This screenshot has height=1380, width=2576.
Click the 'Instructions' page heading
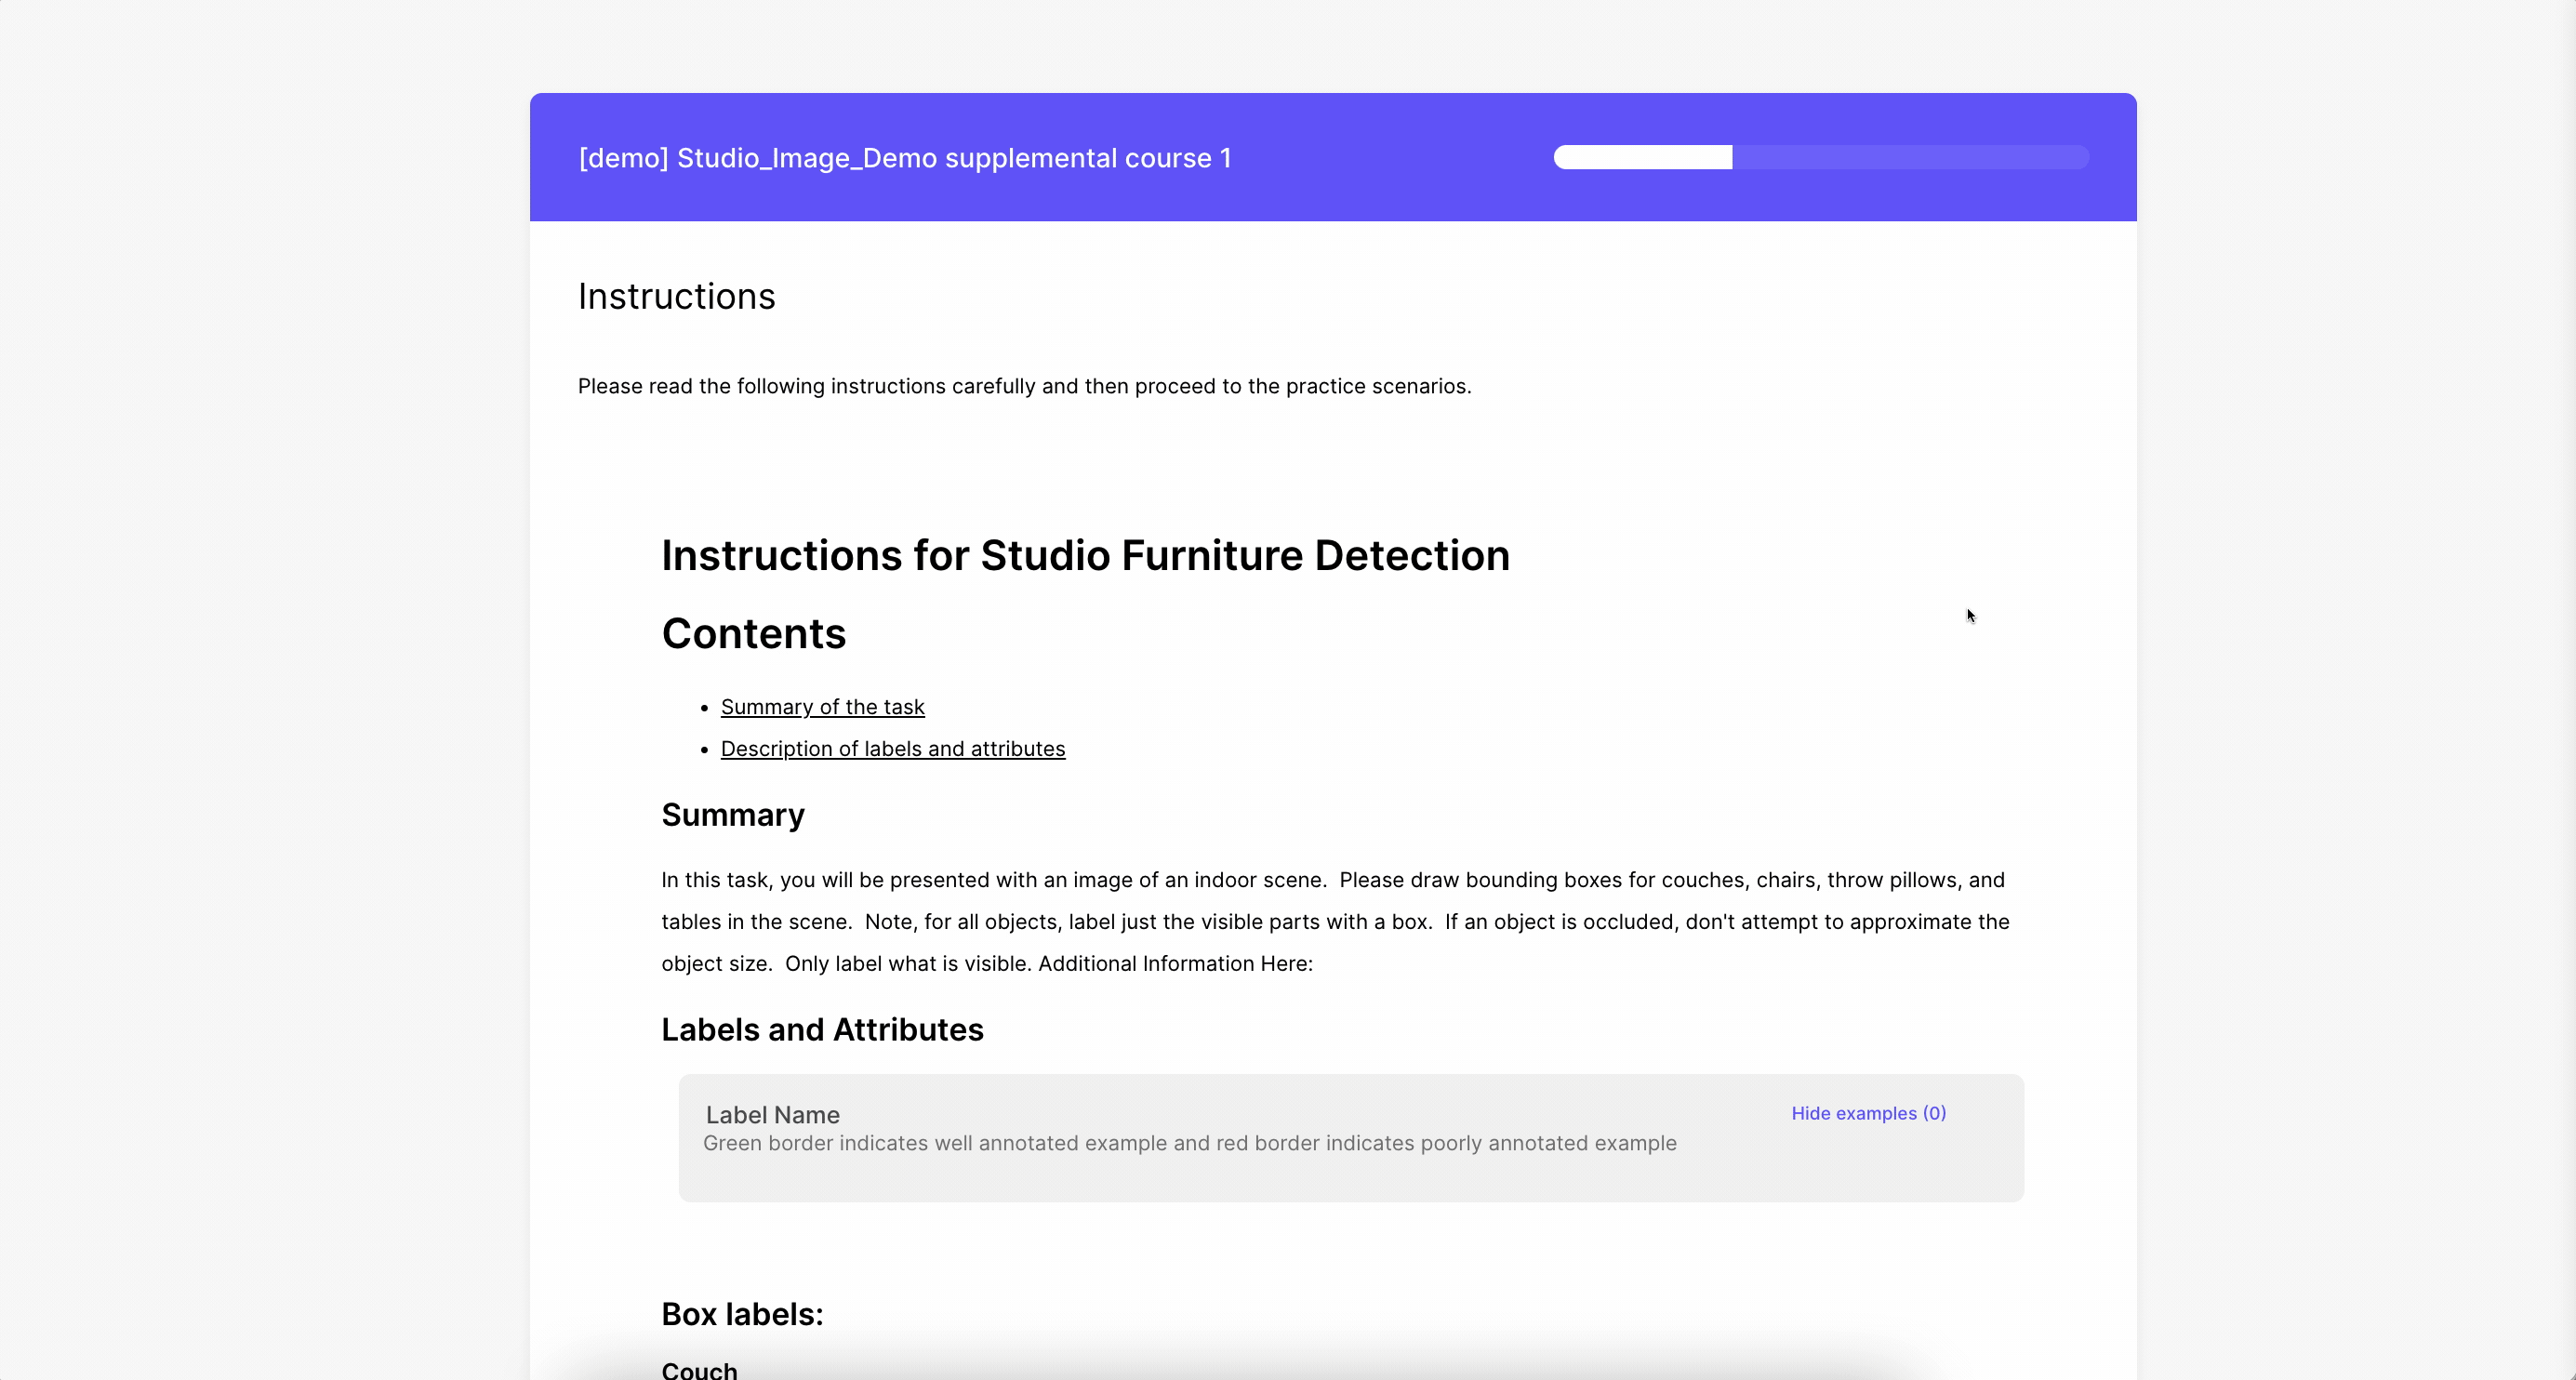676,297
